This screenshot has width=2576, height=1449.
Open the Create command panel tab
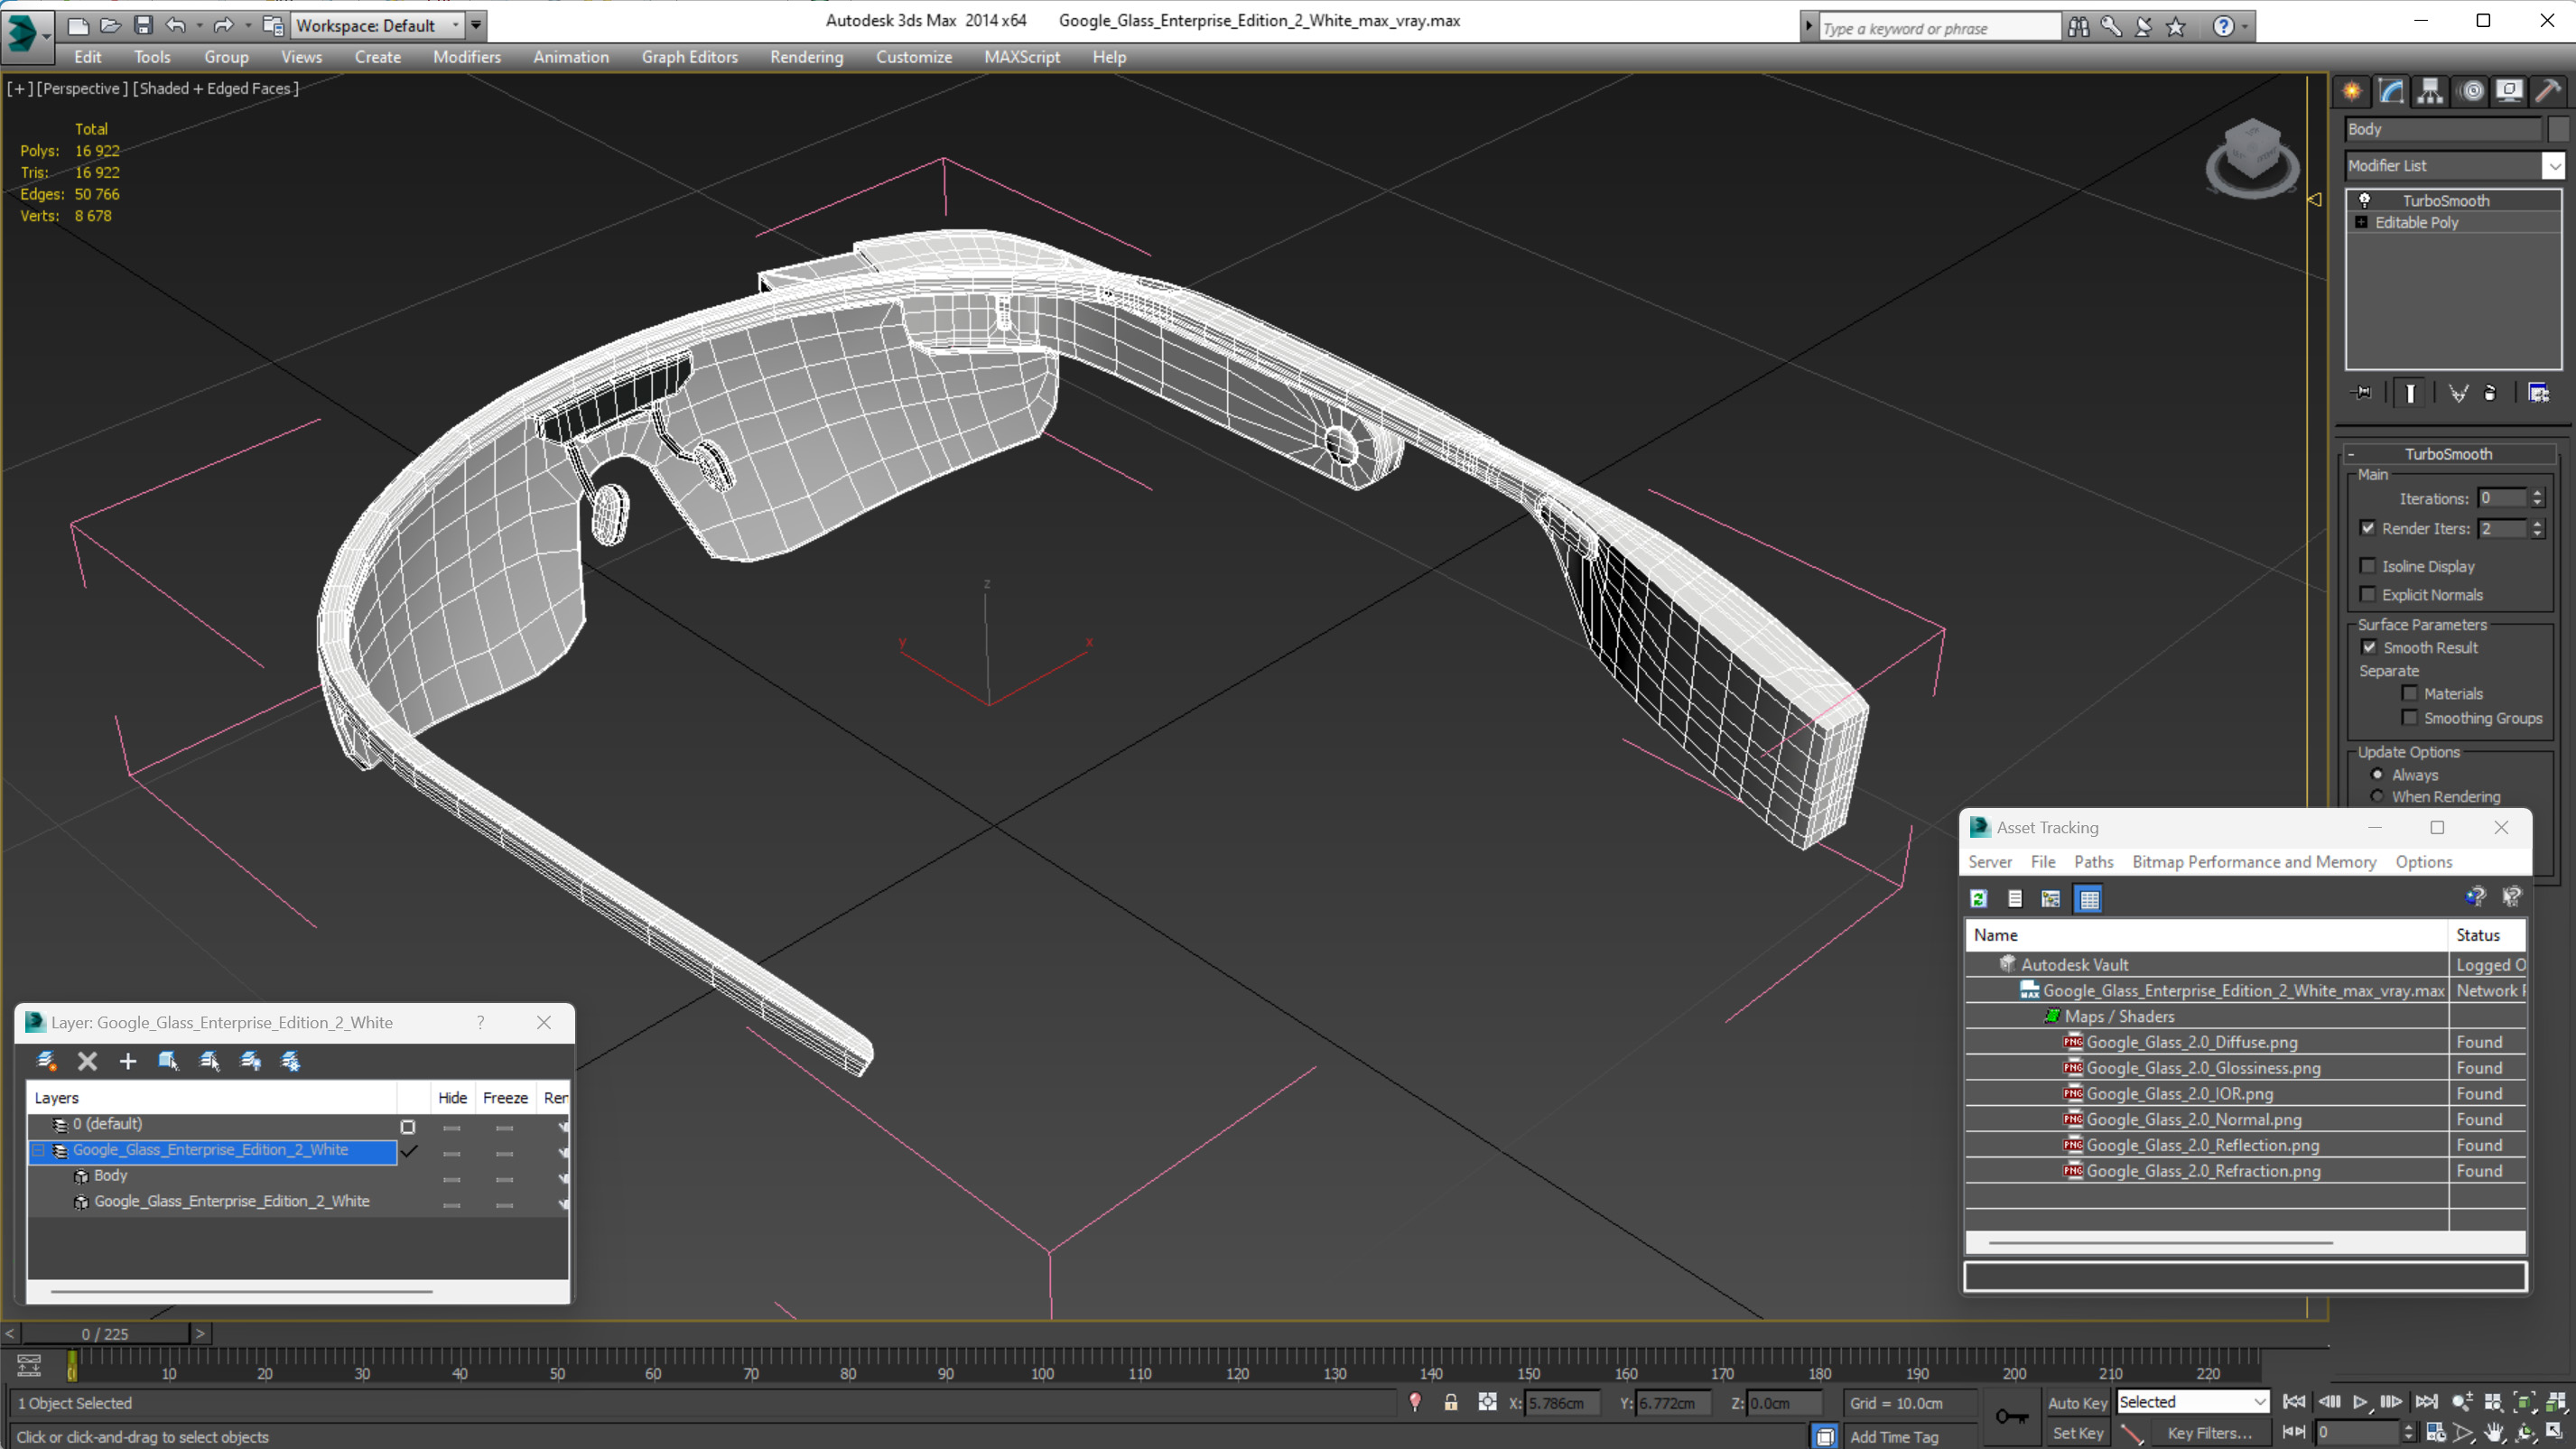[x=2352, y=91]
